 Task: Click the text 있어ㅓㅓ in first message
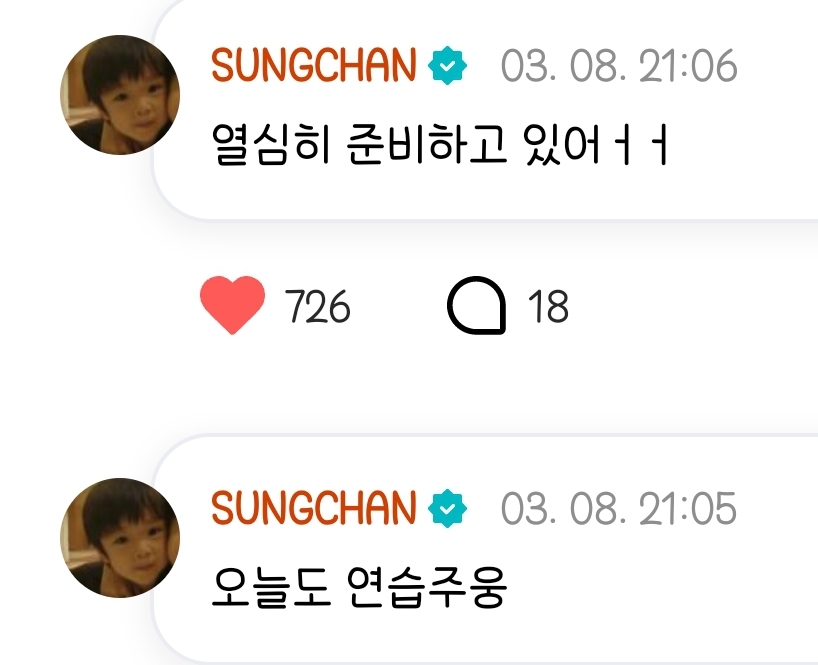tap(596, 144)
